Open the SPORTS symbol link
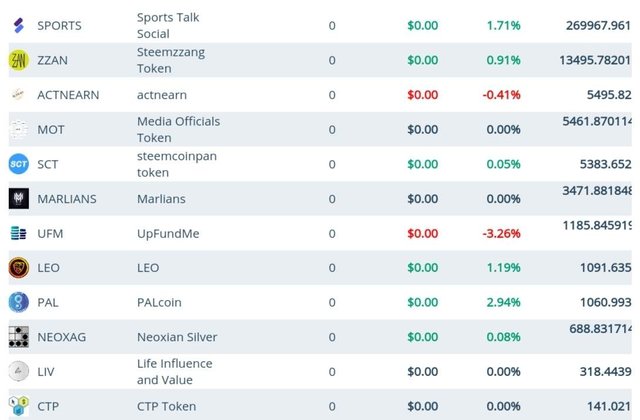Screen dimensions: 640x420 point(59,26)
